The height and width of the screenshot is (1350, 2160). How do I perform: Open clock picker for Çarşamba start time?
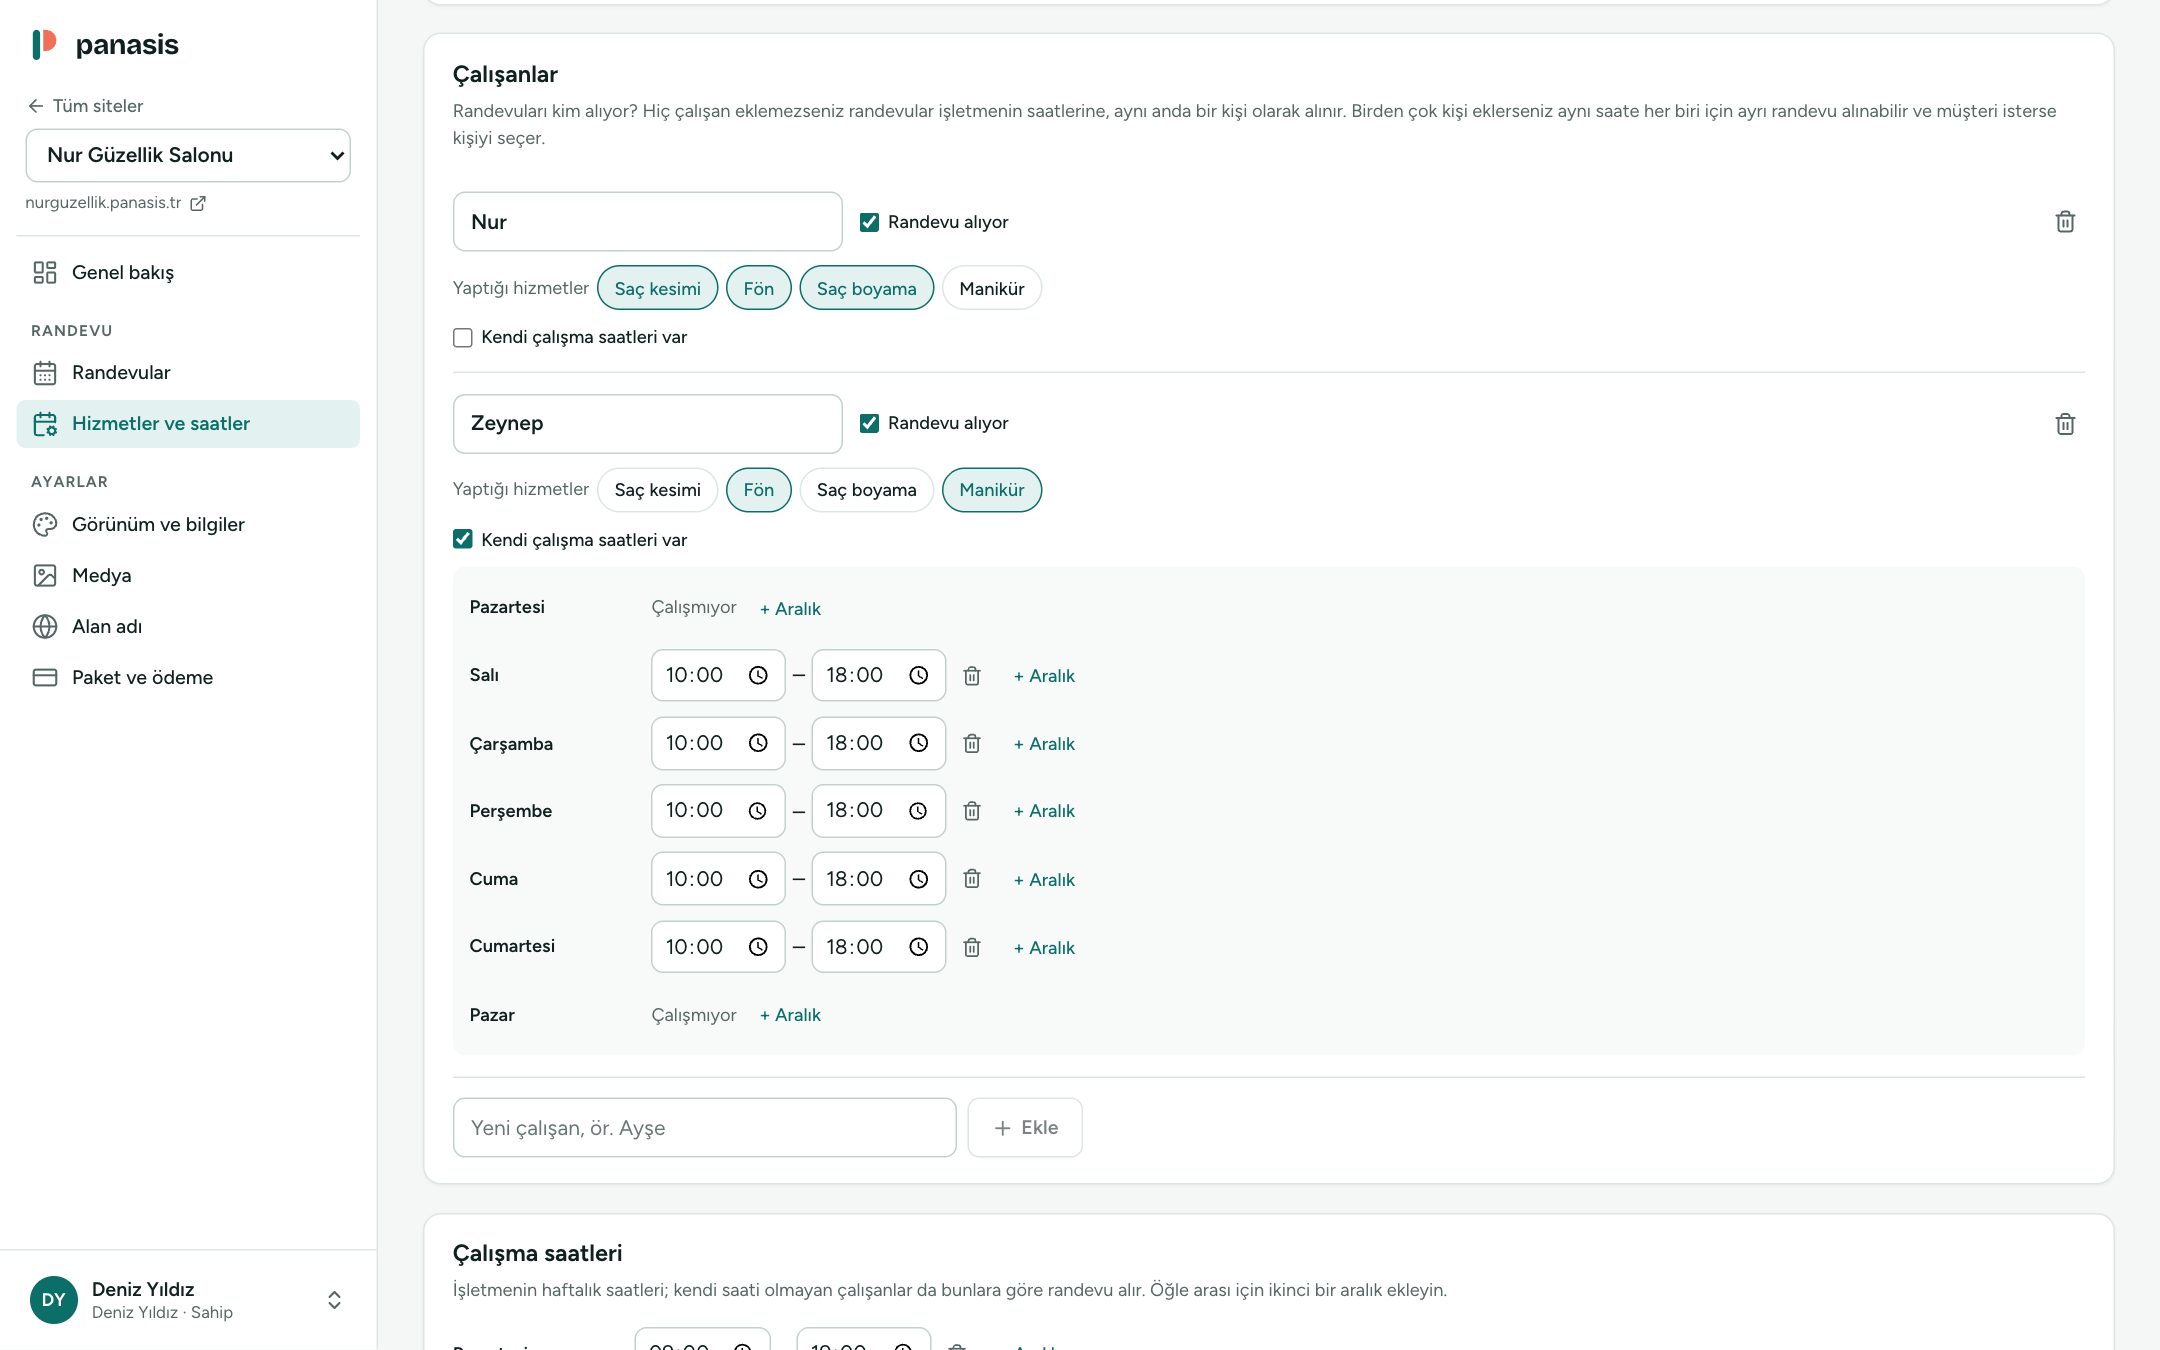point(758,744)
